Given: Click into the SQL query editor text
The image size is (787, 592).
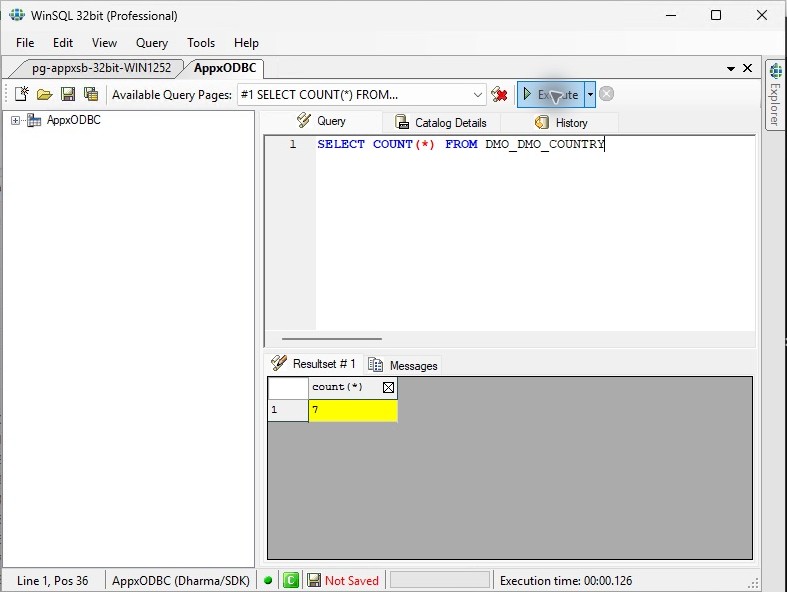Looking at the screenshot, I should click(460, 145).
